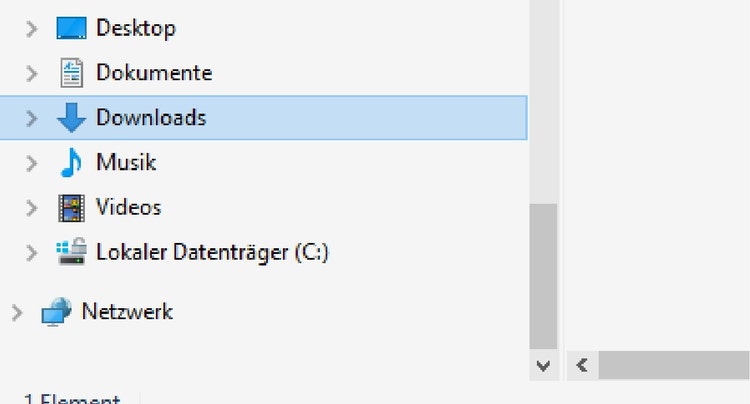The height and width of the screenshot is (404, 750).
Task: Expand the Netzwerk node chevron
Action: tap(16, 312)
